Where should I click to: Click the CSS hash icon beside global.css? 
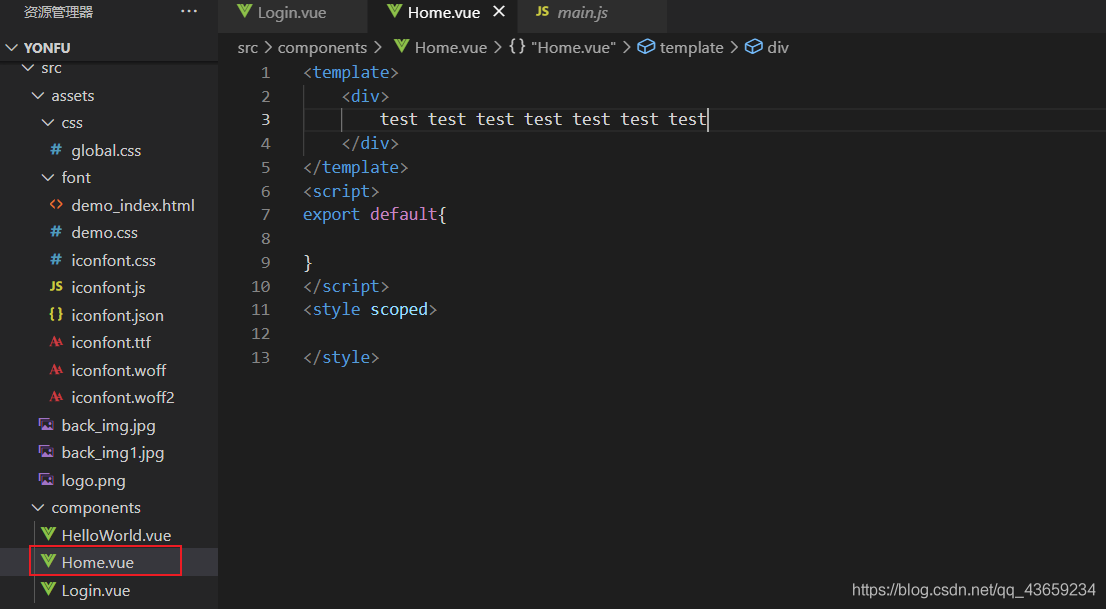(x=56, y=150)
